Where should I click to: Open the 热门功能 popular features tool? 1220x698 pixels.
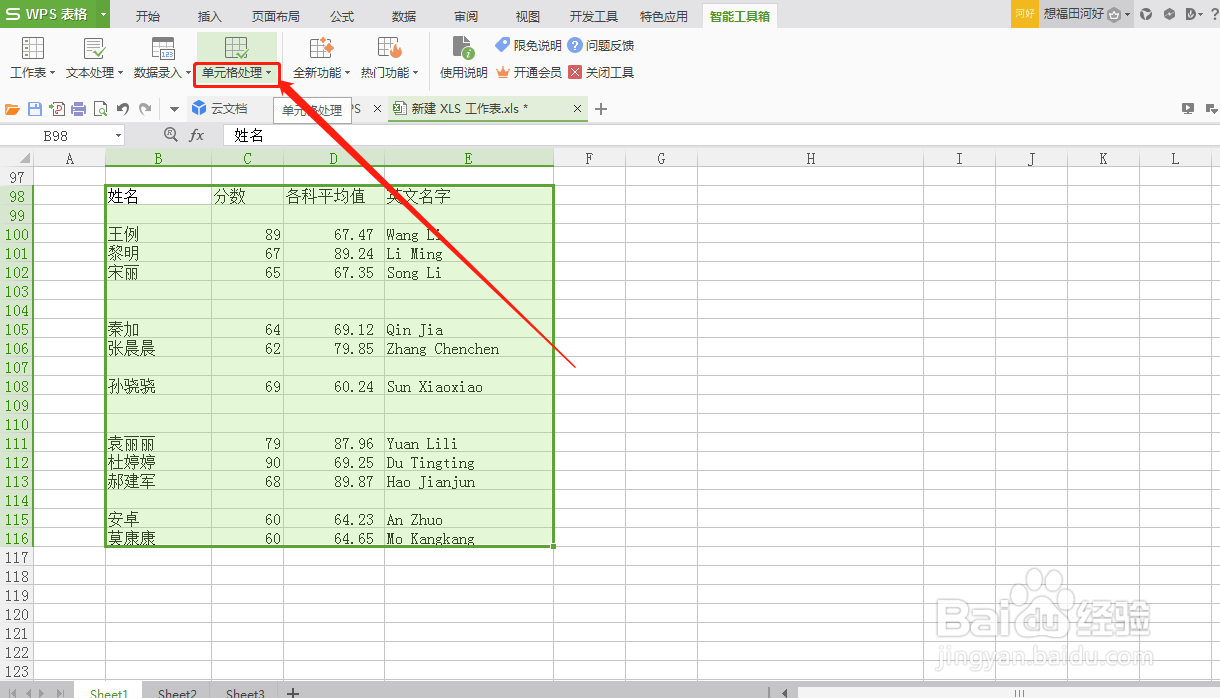click(390, 59)
